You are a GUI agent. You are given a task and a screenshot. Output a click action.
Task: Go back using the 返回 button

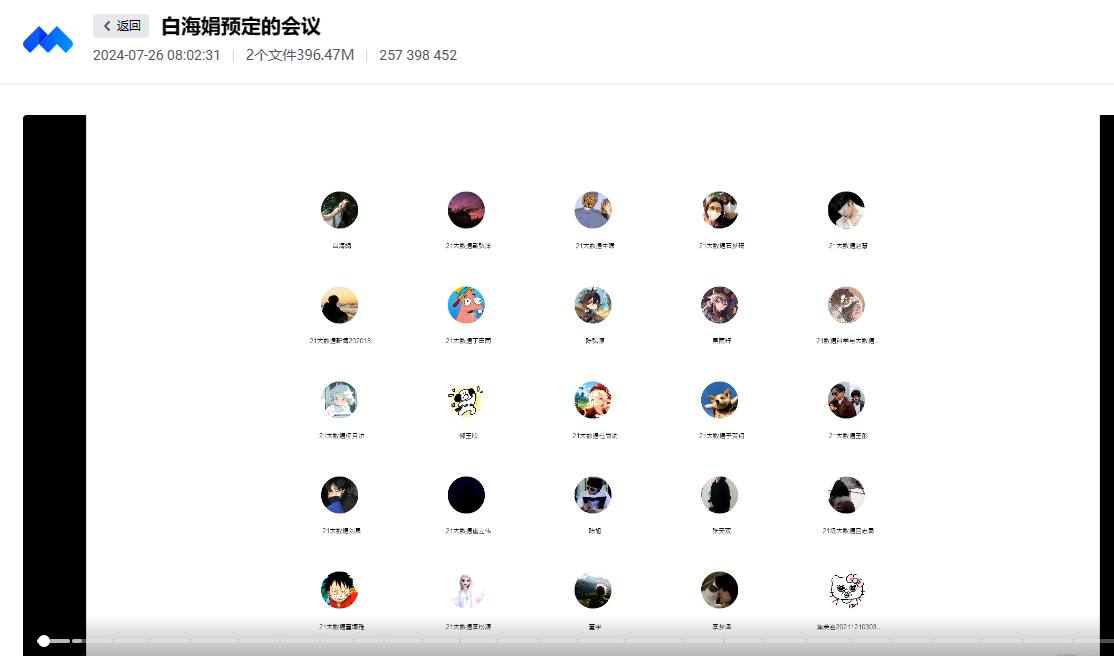pos(121,26)
